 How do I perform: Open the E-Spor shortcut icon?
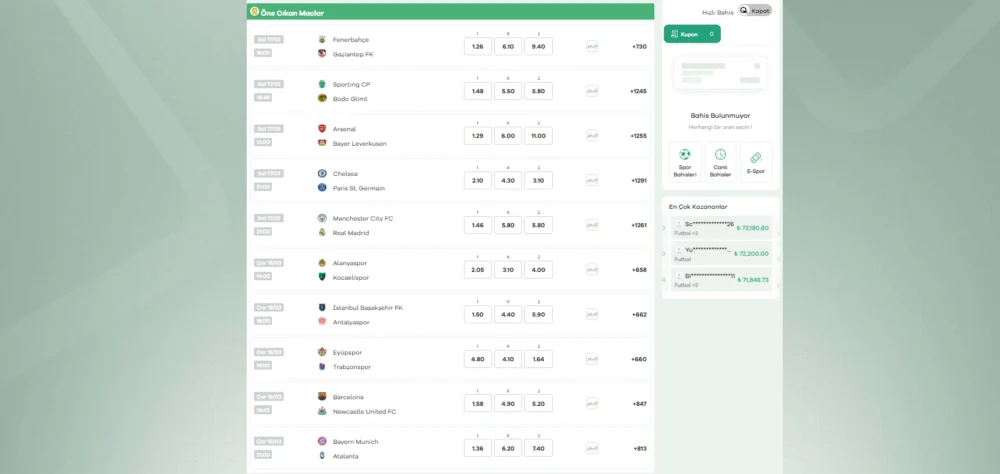click(x=756, y=158)
